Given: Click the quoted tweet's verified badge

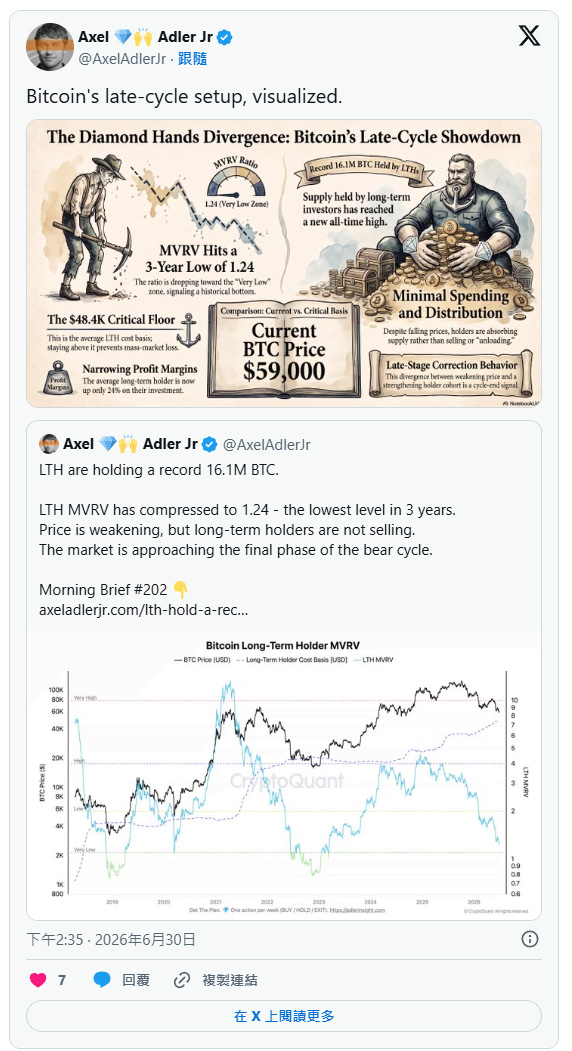Looking at the screenshot, I should coord(210,444).
